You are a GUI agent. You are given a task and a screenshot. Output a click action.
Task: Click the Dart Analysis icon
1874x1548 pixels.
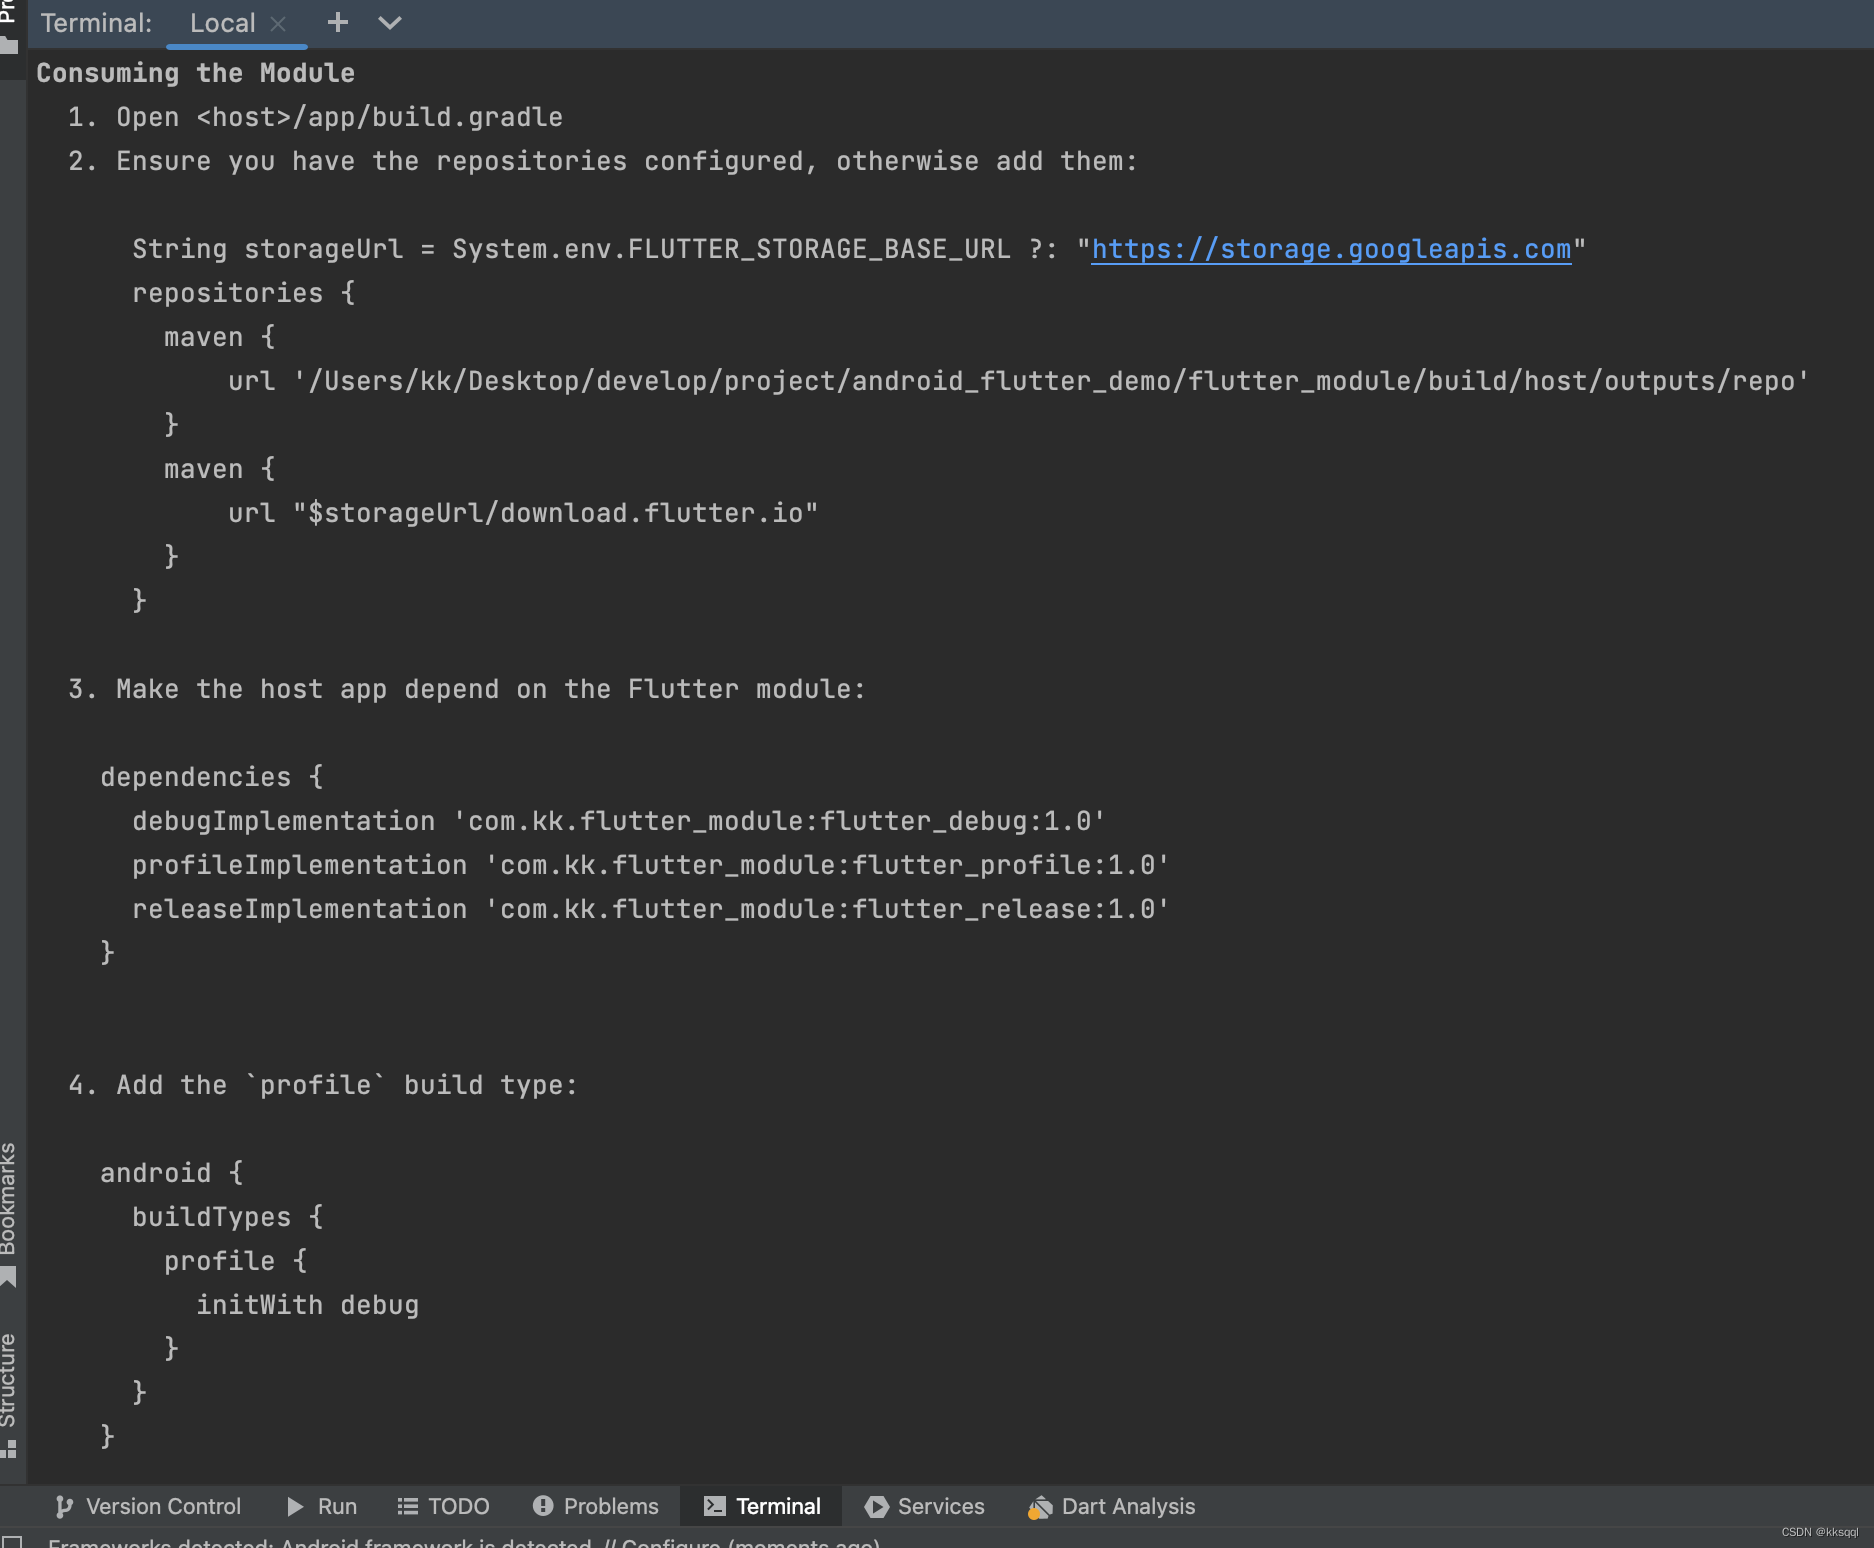pos(1040,1506)
